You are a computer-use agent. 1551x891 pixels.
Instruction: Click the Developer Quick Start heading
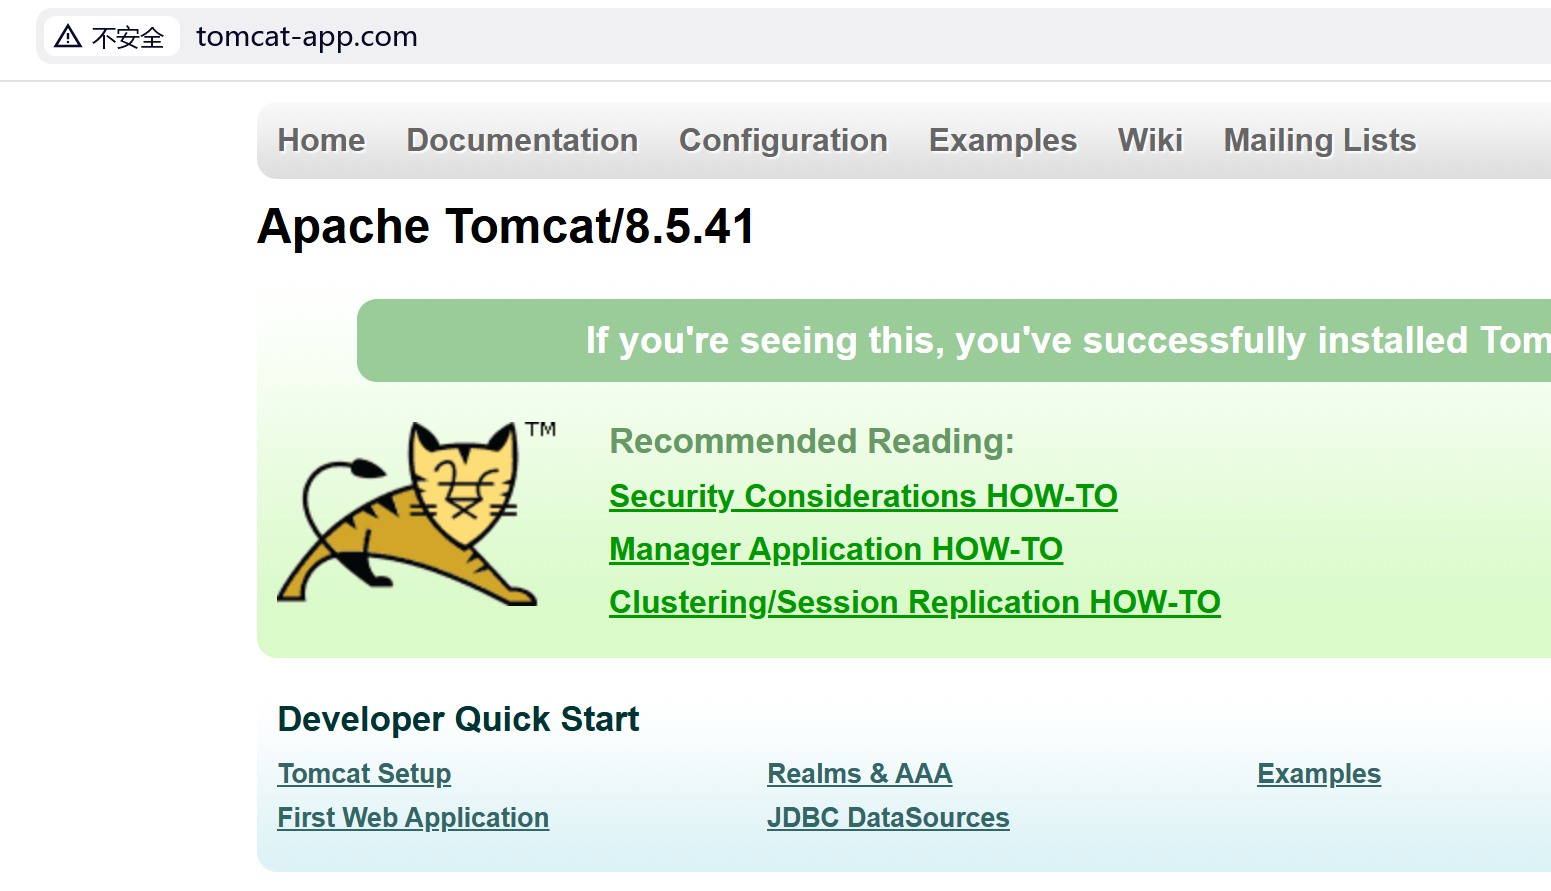click(458, 719)
